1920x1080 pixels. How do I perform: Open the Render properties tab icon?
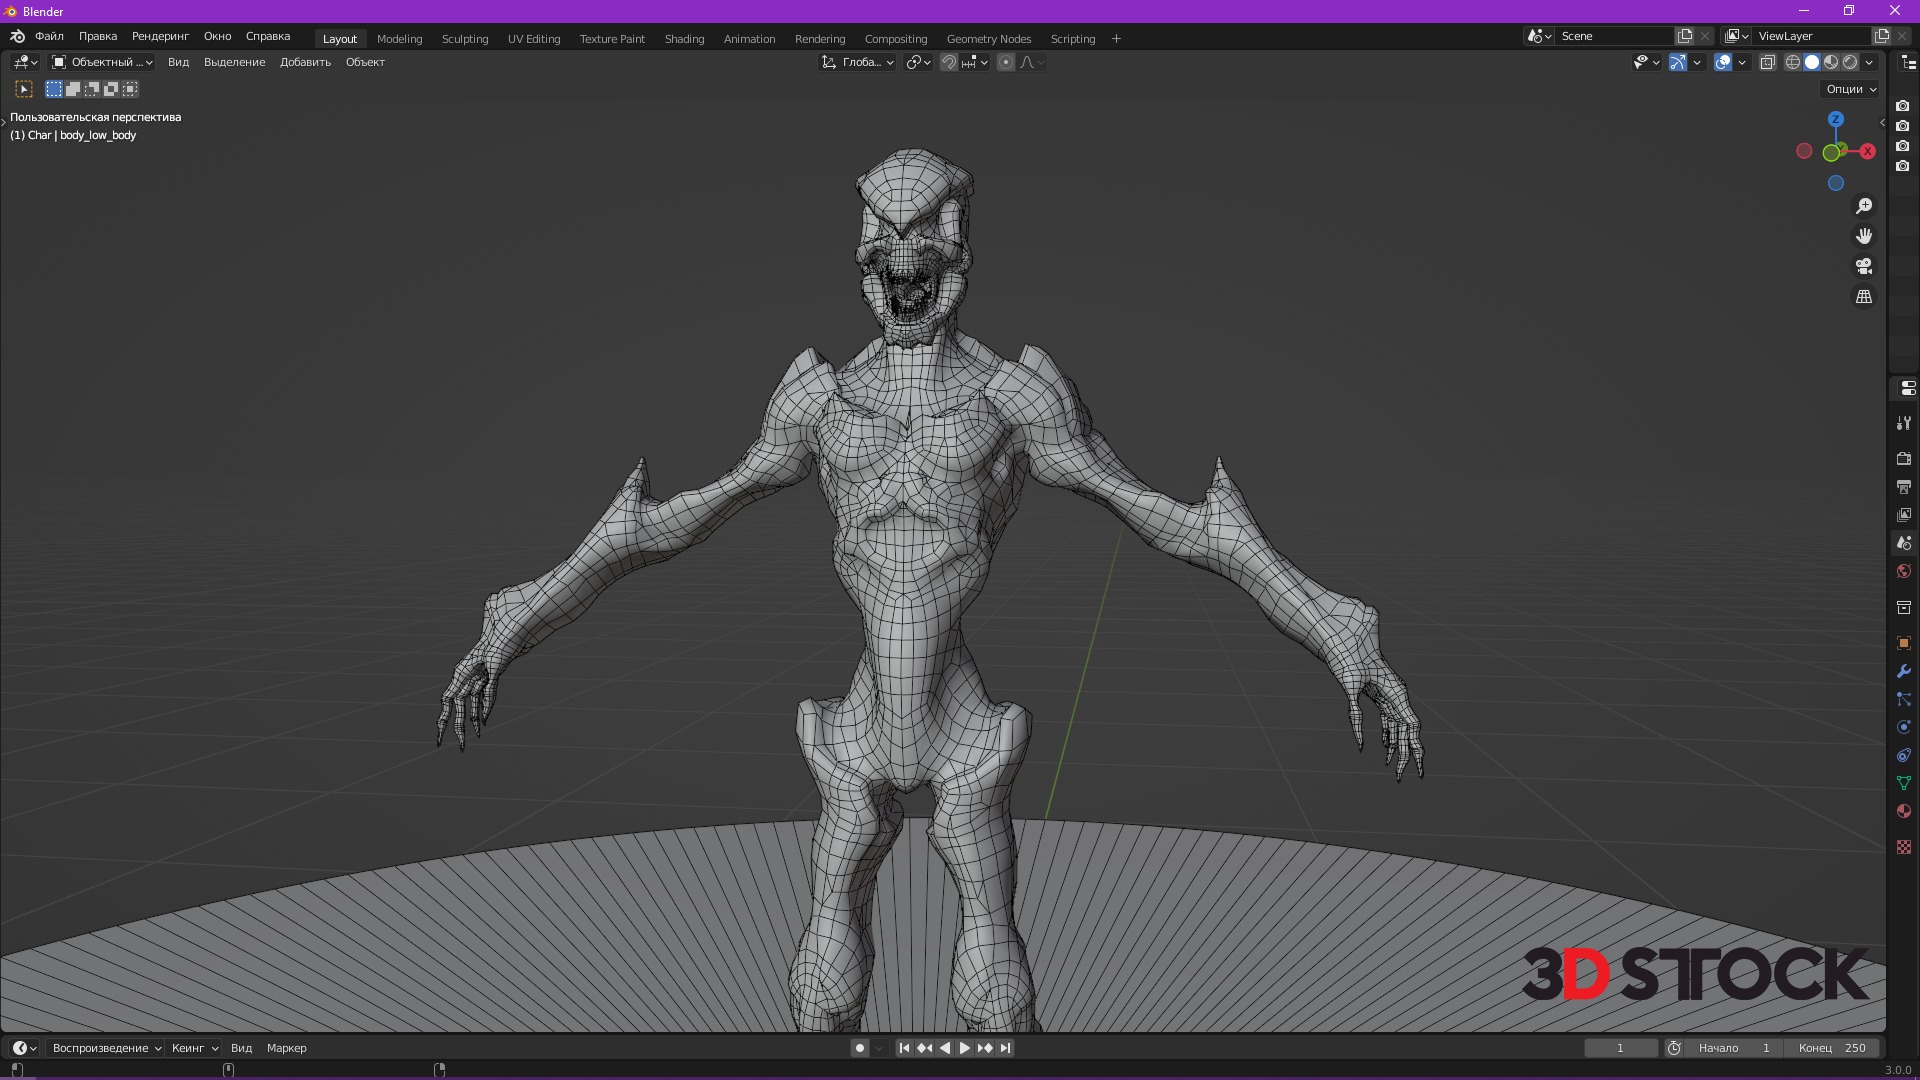1903,458
